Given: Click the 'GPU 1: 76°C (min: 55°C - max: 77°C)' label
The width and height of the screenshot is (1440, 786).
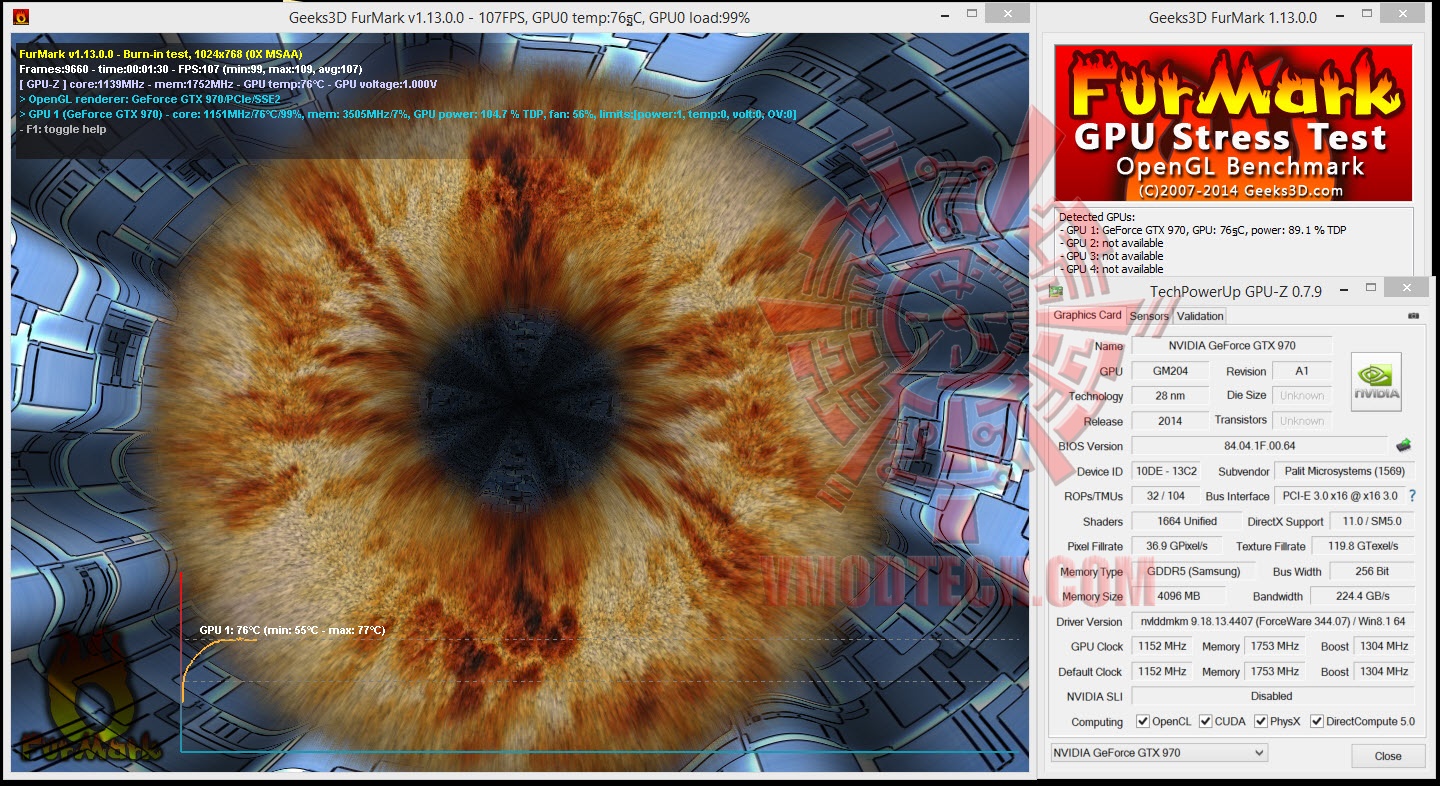Looking at the screenshot, I should pos(292,630).
